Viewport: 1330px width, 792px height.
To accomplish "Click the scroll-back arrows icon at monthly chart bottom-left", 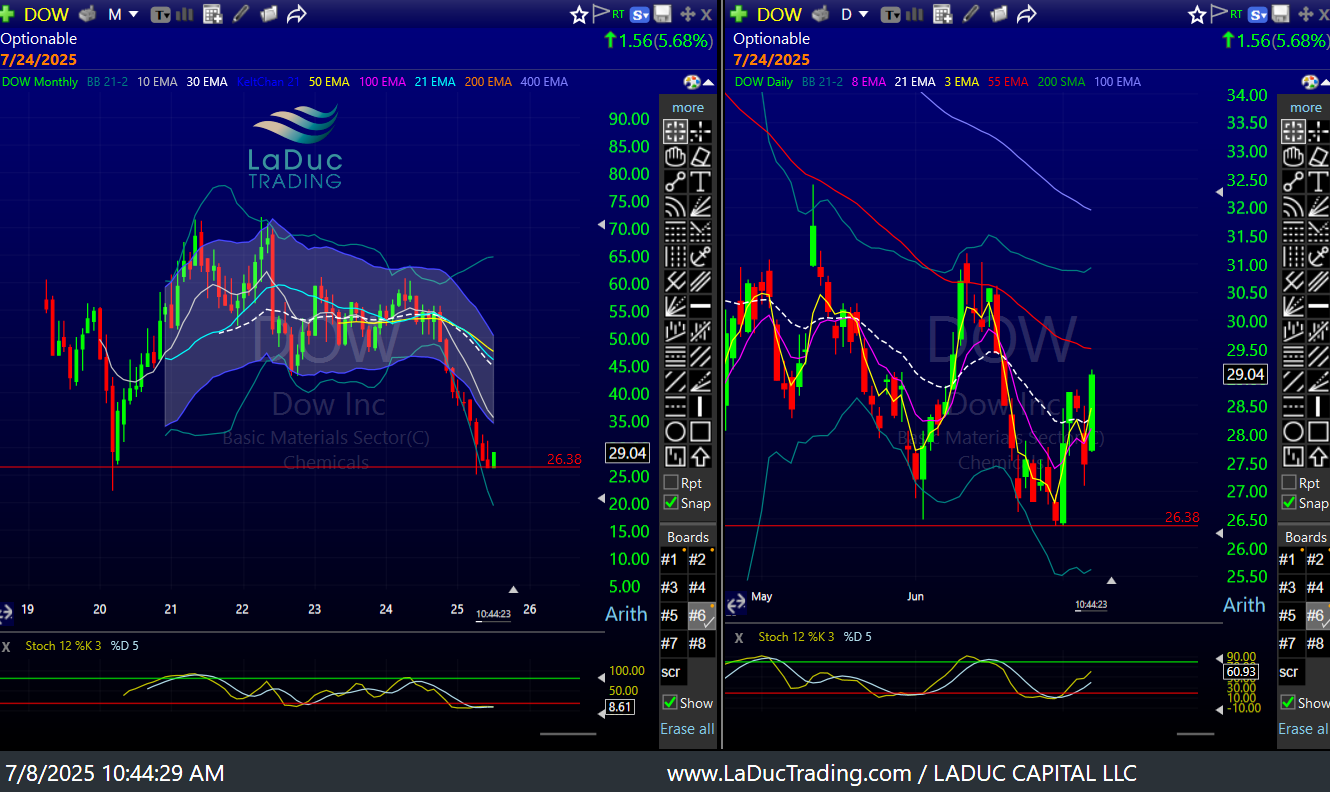I will 6,611.
